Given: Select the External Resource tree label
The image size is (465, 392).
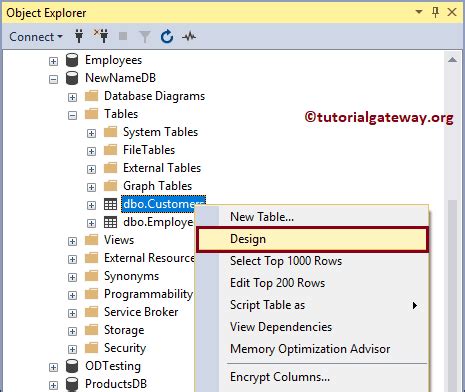Looking at the screenshot, I should coord(149,258).
